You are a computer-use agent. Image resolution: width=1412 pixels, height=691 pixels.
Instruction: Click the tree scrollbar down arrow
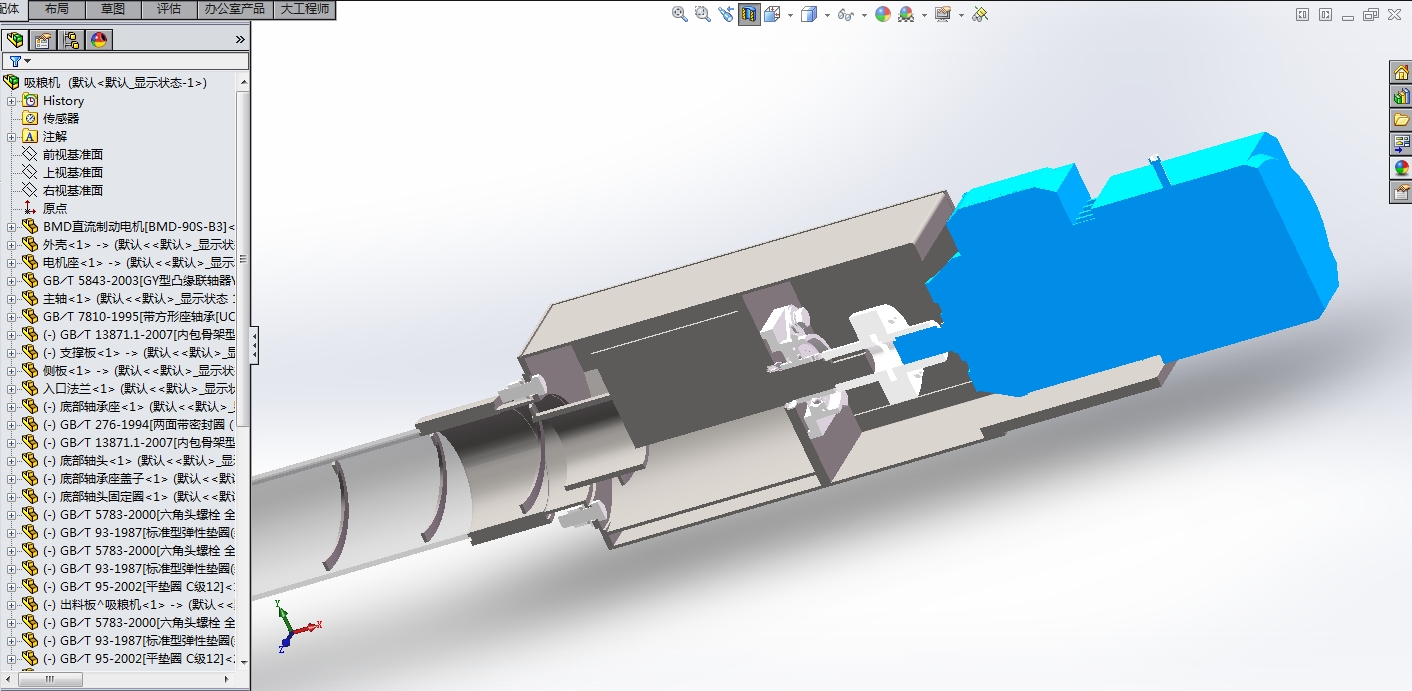(x=244, y=661)
